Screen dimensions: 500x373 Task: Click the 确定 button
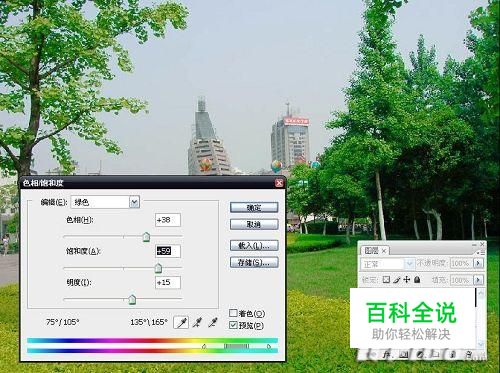(x=254, y=208)
